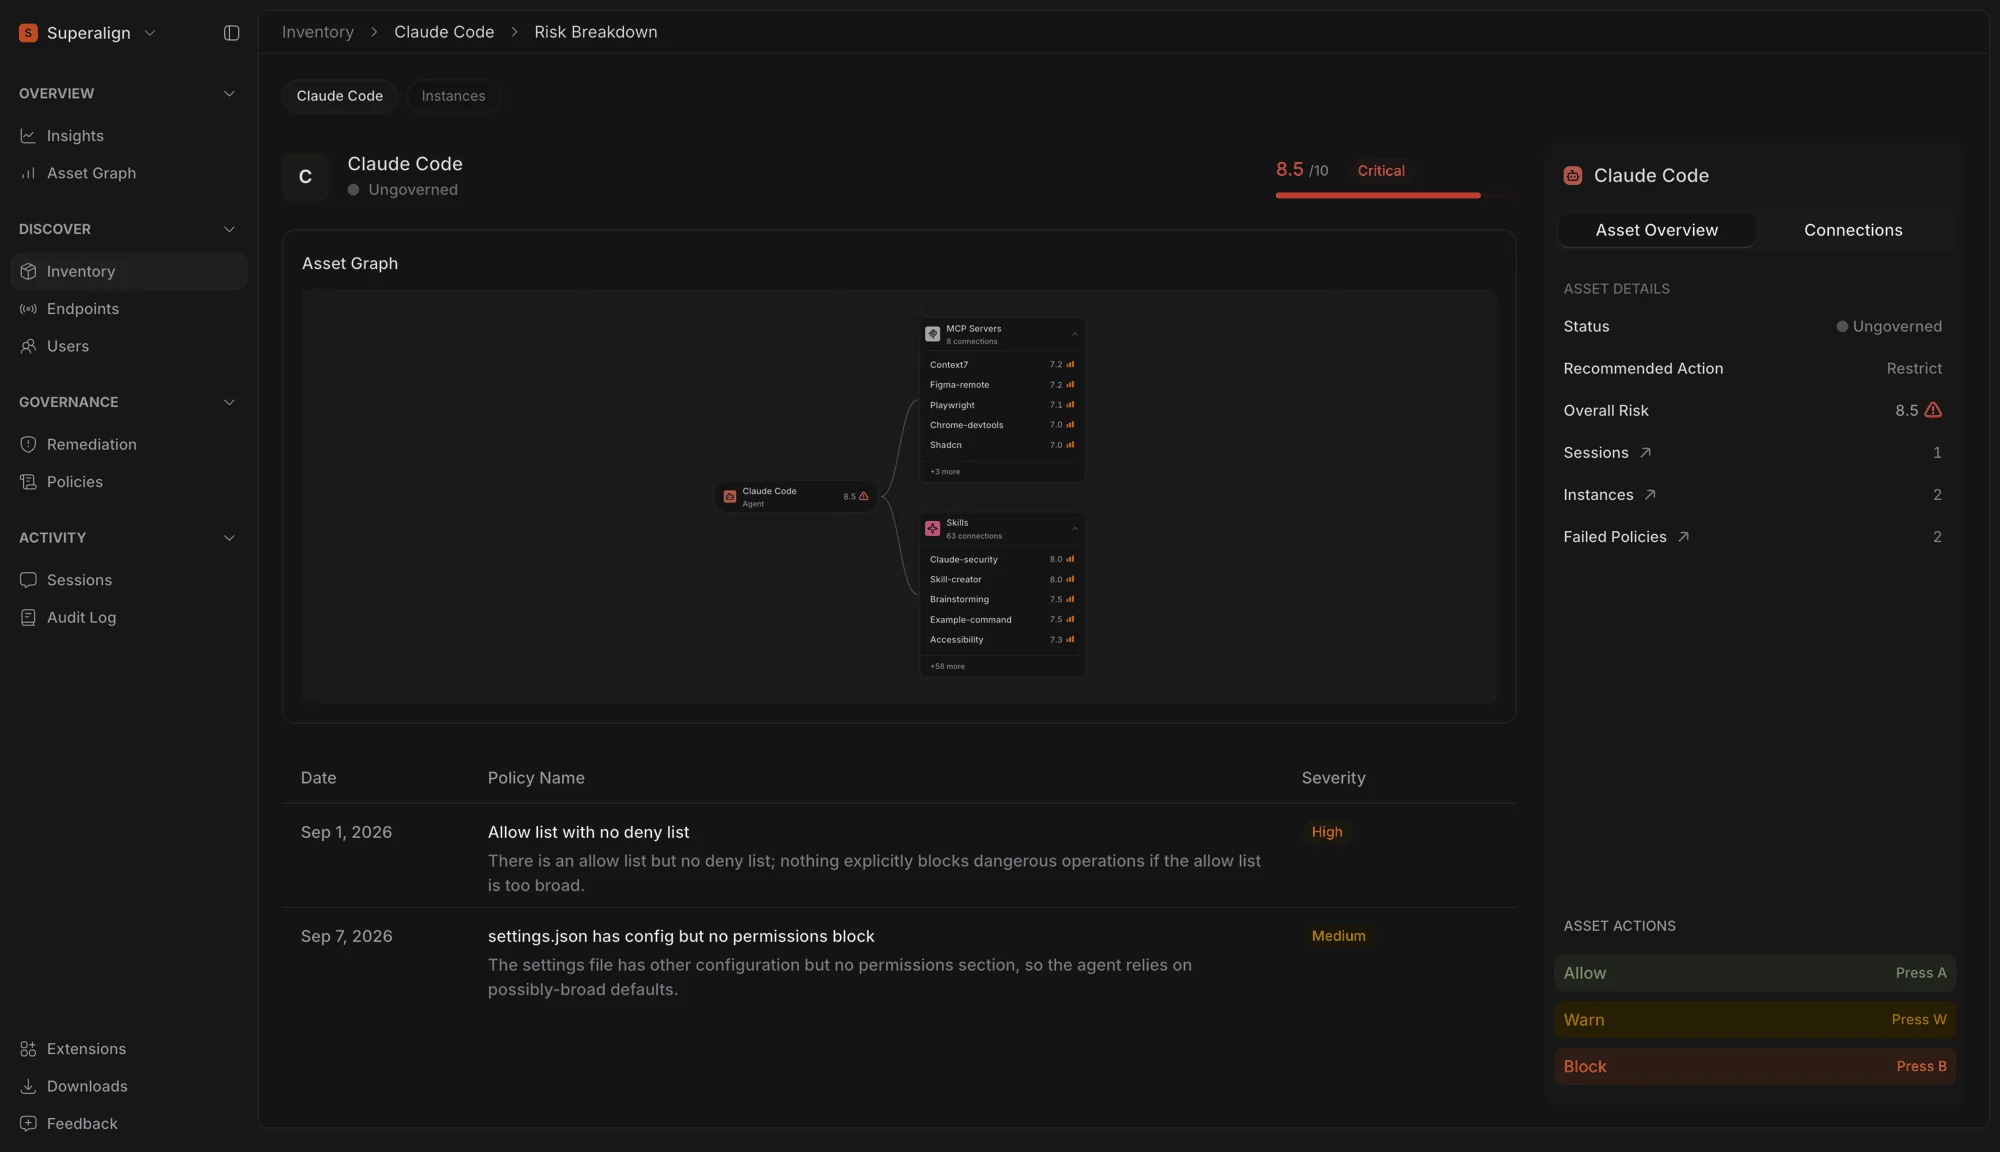Click the '+58 more' skills link

click(x=947, y=666)
